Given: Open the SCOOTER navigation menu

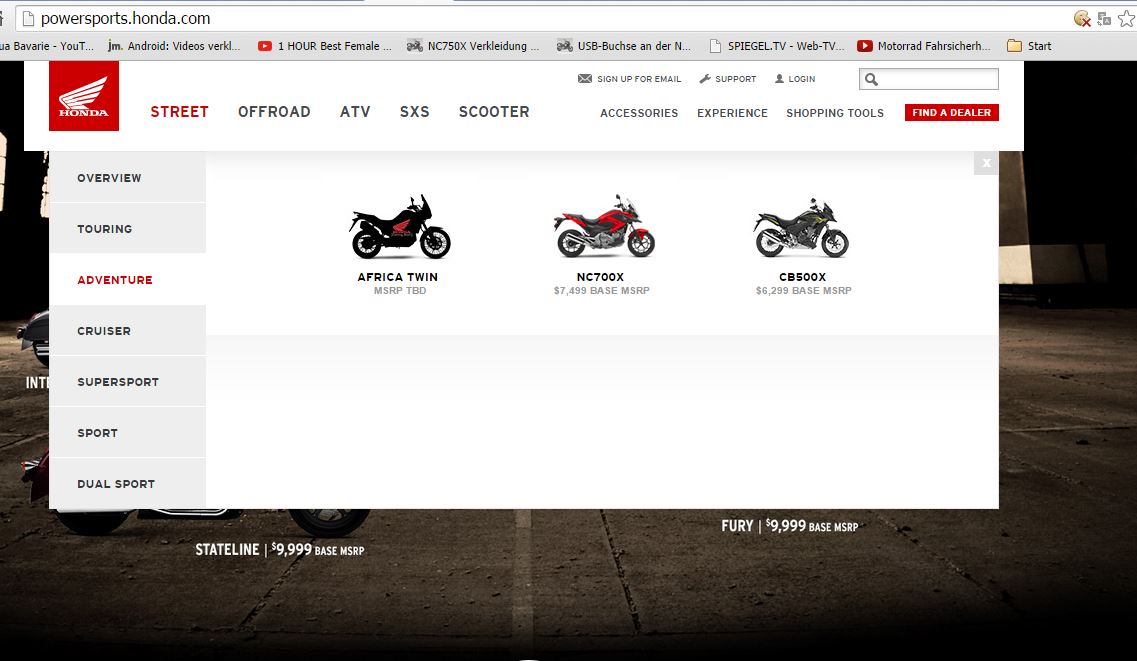Looking at the screenshot, I should pos(494,112).
